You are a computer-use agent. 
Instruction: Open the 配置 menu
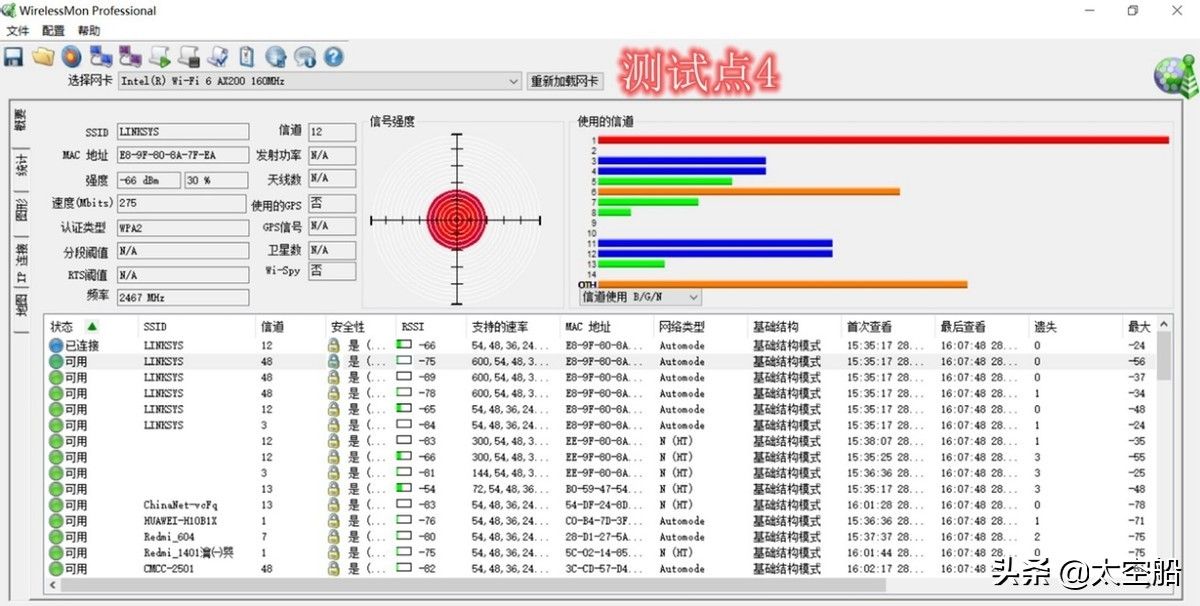coord(53,31)
